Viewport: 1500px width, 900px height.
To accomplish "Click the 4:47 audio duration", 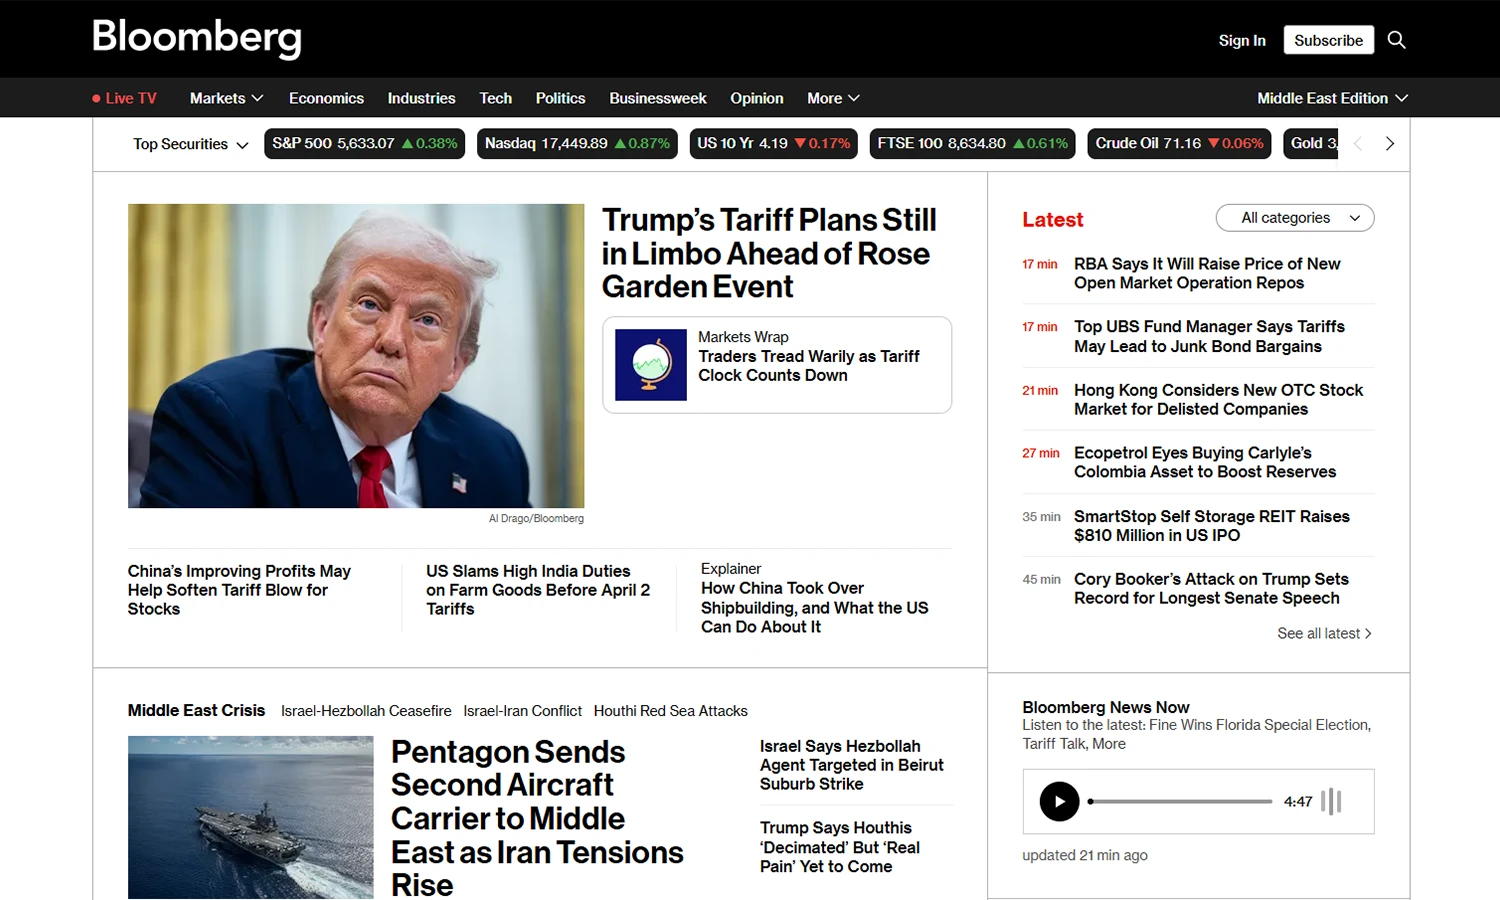I will [1298, 801].
